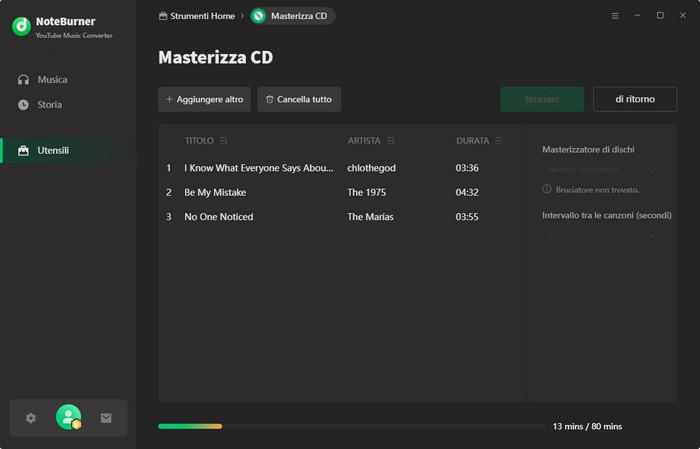The height and width of the screenshot is (449, 700).
Task: Minimize the NoteBurner window
Action: [x=638, y=15]
